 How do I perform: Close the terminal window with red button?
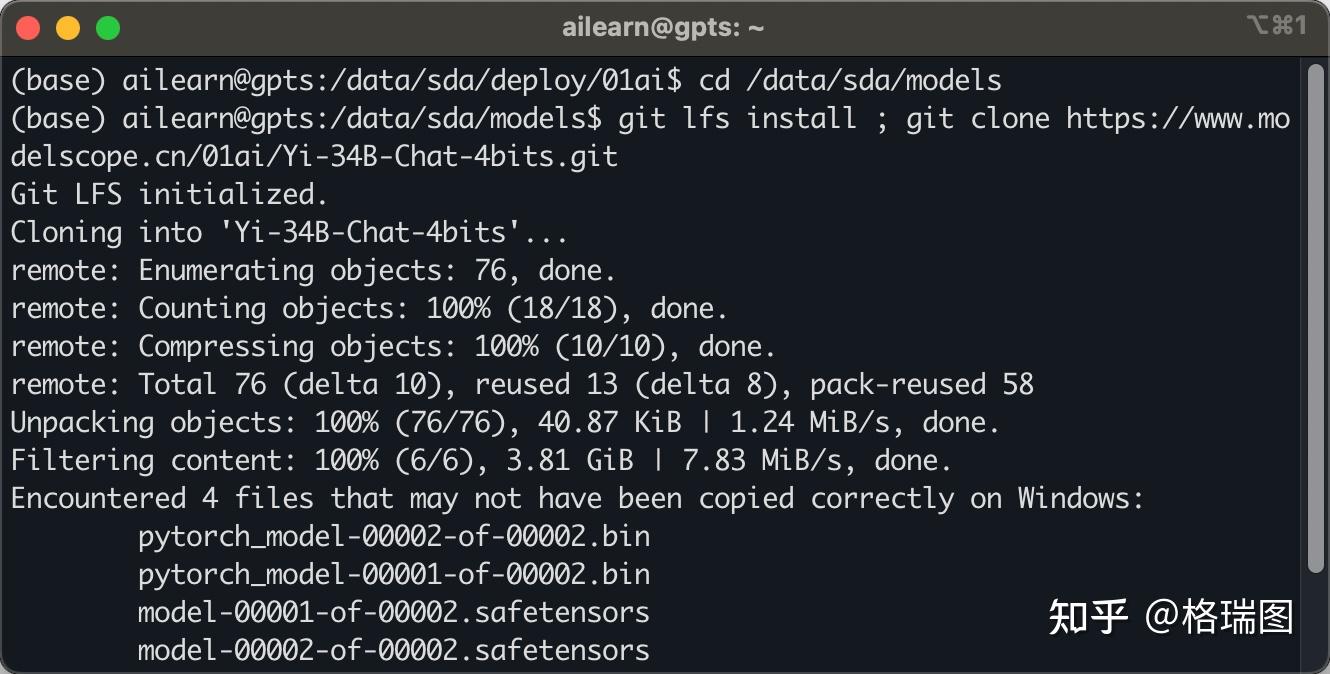pos(28,28)
